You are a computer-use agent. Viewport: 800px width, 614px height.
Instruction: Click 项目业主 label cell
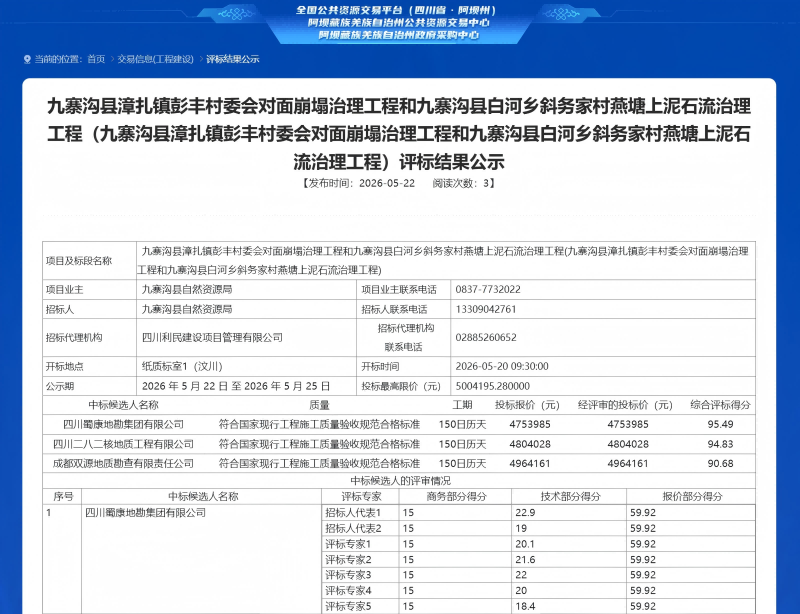click(x=90, y=289)
